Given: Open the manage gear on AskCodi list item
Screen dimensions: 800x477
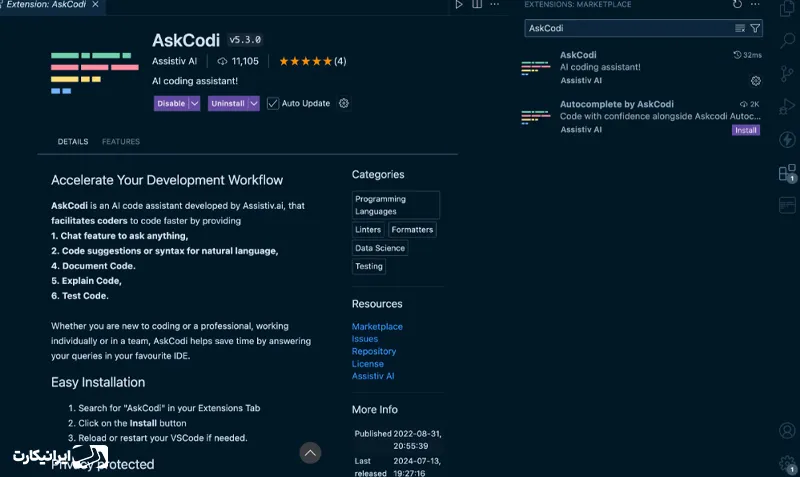Looking at the screenshot, I should [756, 81].
